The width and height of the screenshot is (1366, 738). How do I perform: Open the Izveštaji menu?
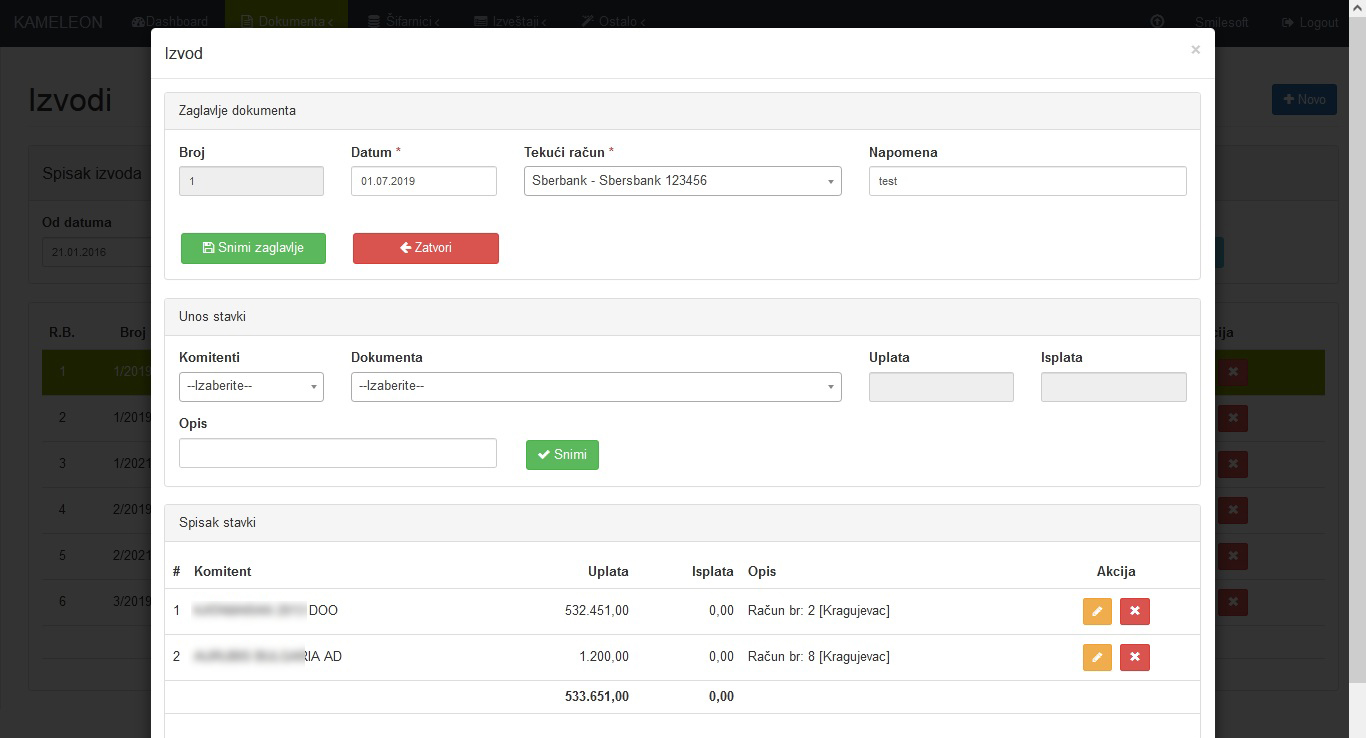(x=510, y=22)
